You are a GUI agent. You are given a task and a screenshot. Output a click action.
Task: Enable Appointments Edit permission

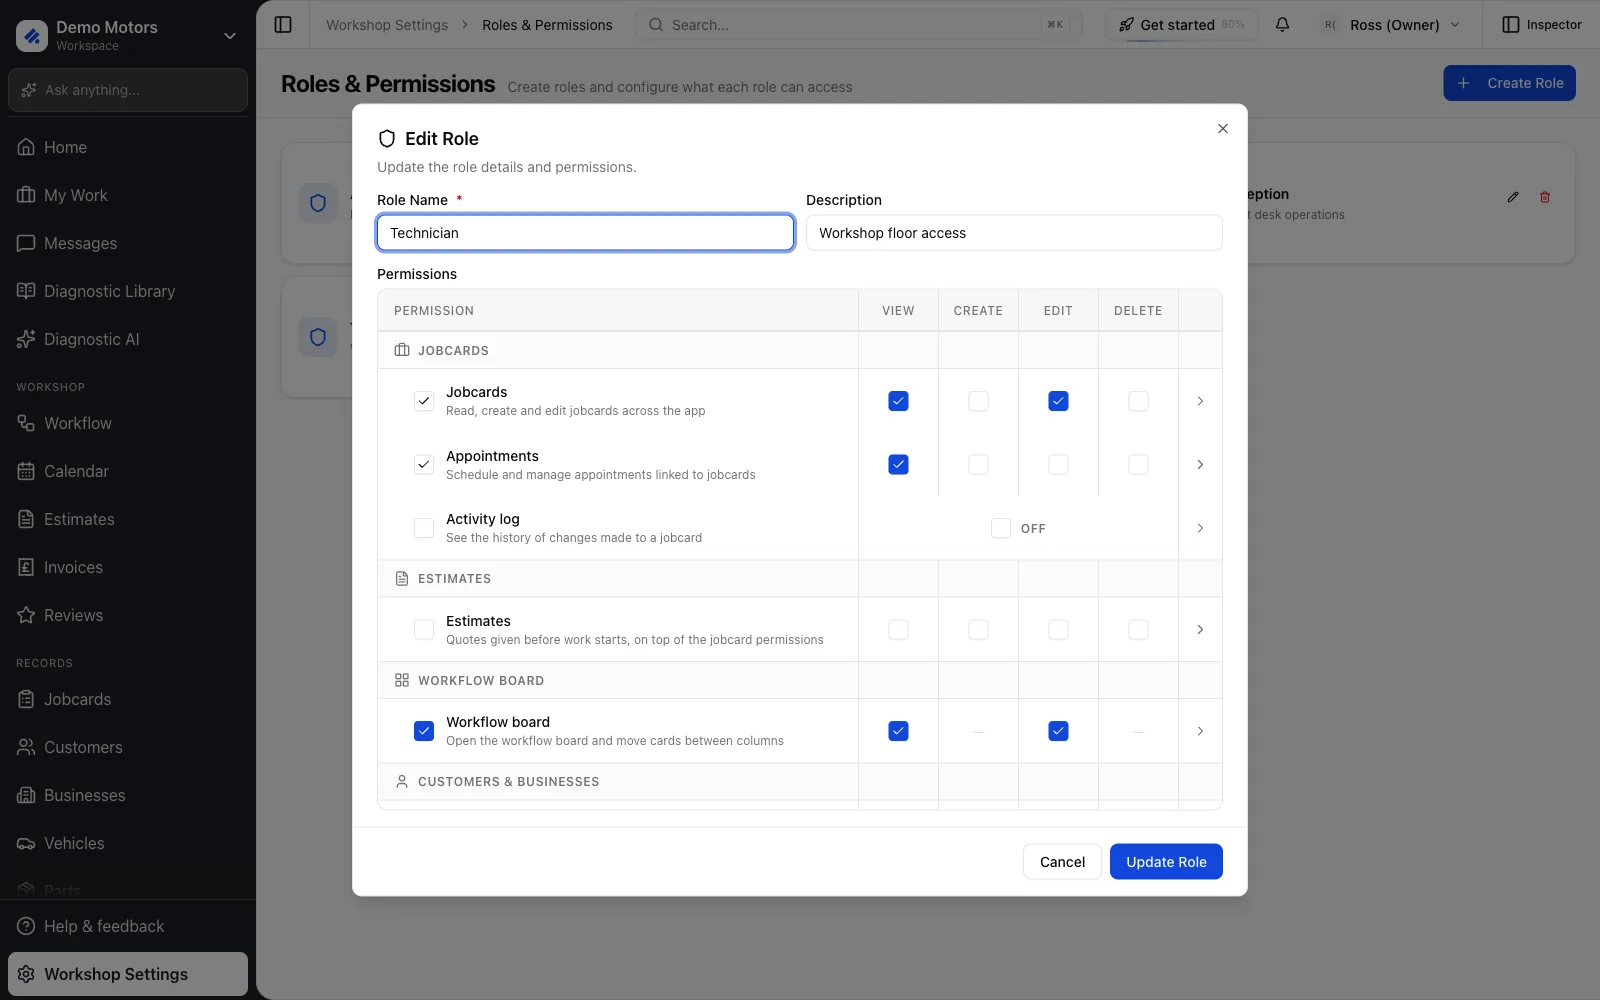tap(1058, 465)
